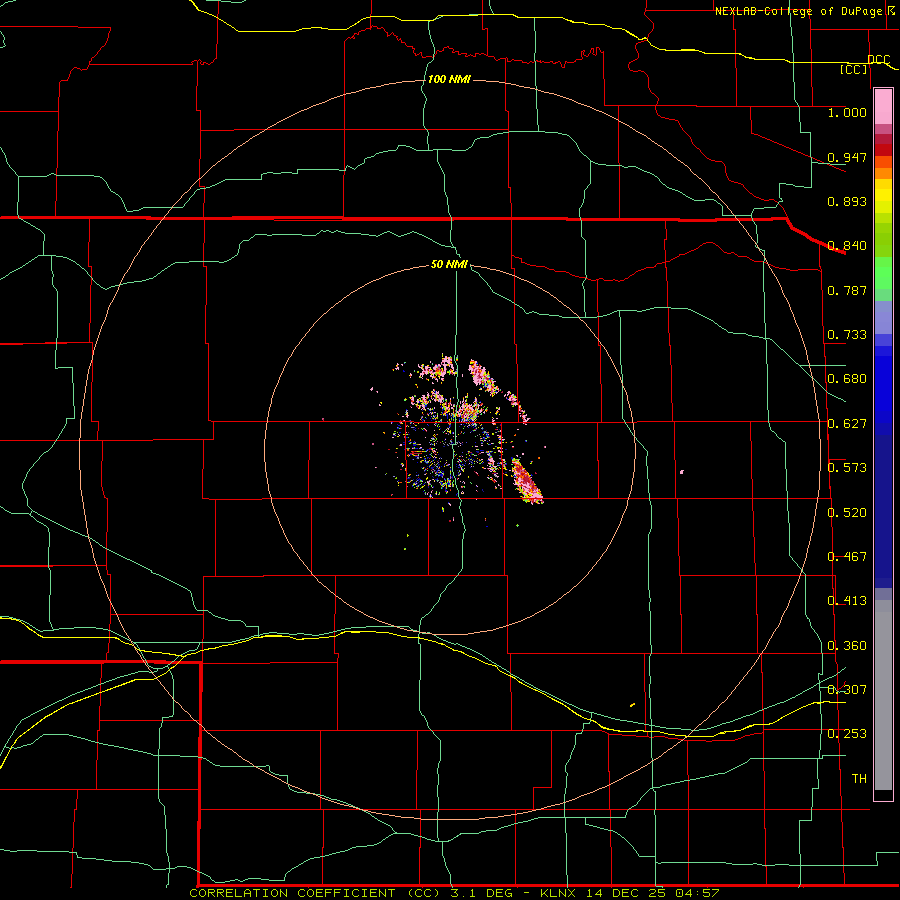Click the 1.000 scale value
Screen dimensions: 900x900
coord(847,112)
